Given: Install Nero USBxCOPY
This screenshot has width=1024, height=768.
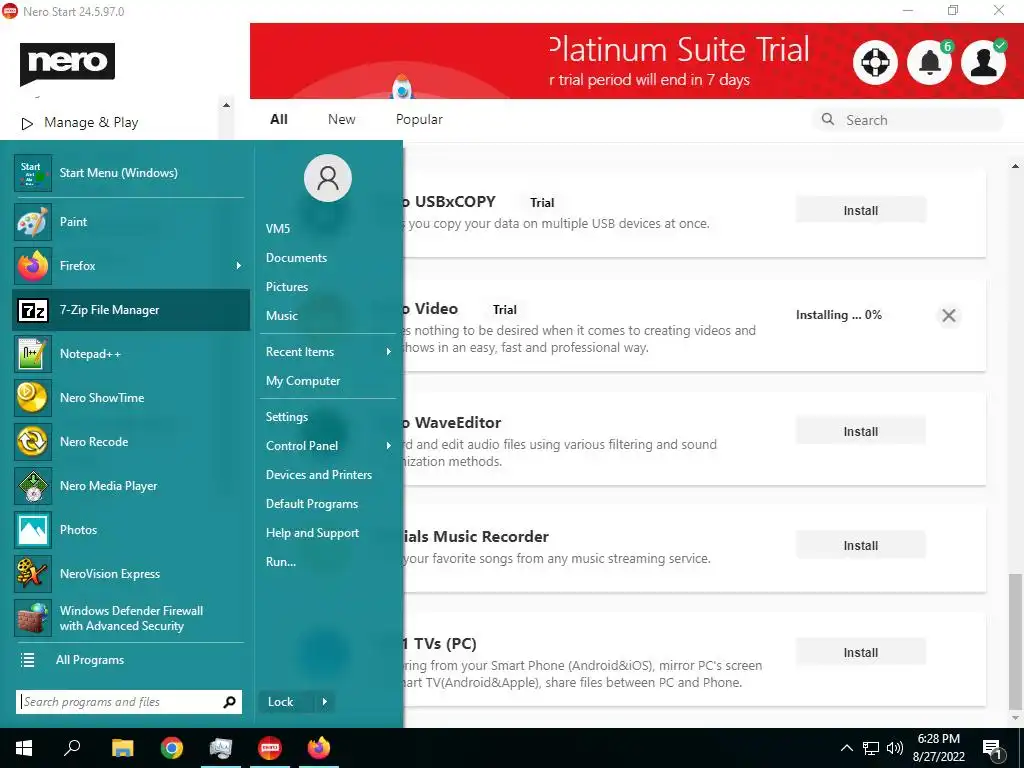Looking at the screenshot, I should coord(860,210).
